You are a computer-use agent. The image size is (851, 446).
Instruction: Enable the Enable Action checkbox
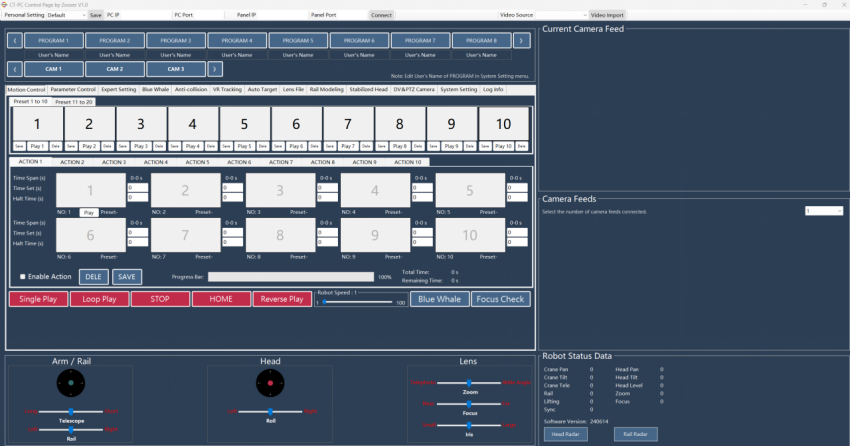[x=23, y=276]
